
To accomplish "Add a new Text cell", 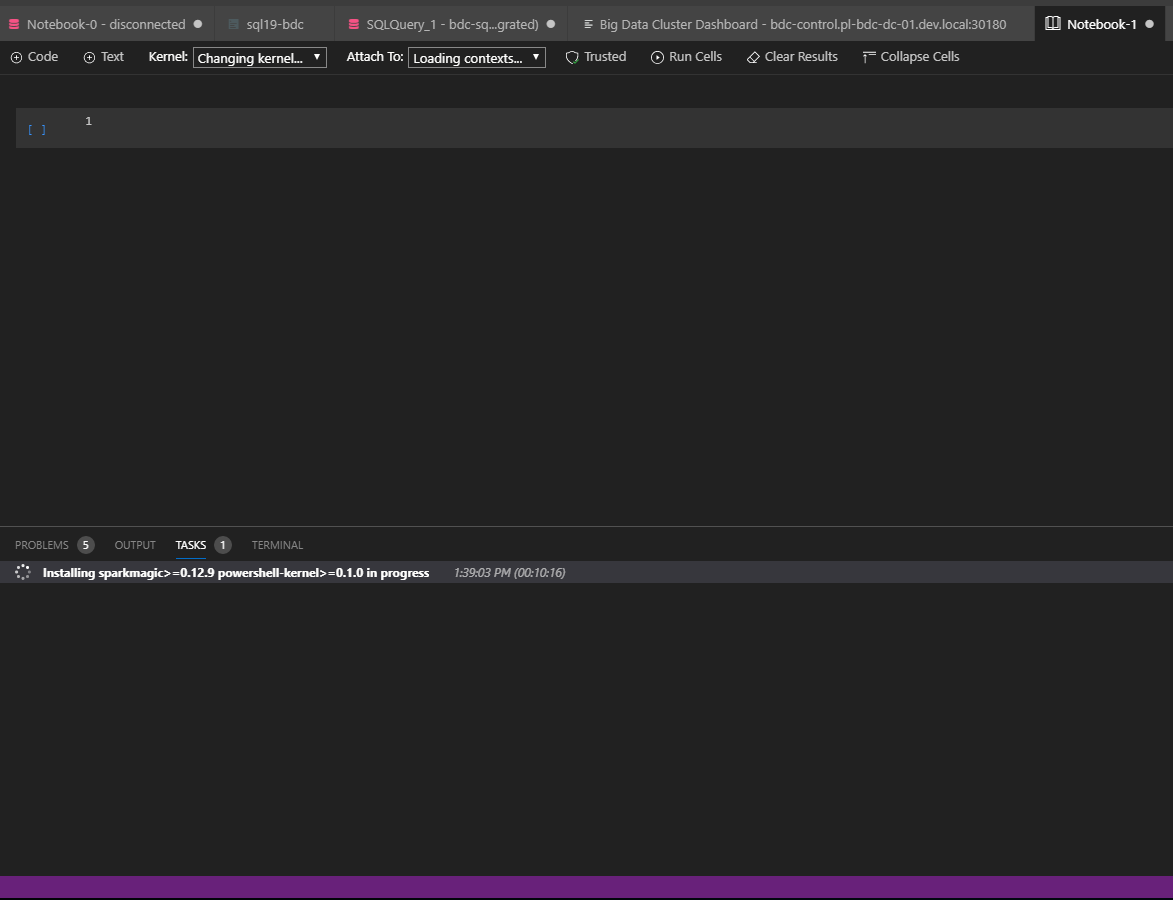I will pos(103,57).
